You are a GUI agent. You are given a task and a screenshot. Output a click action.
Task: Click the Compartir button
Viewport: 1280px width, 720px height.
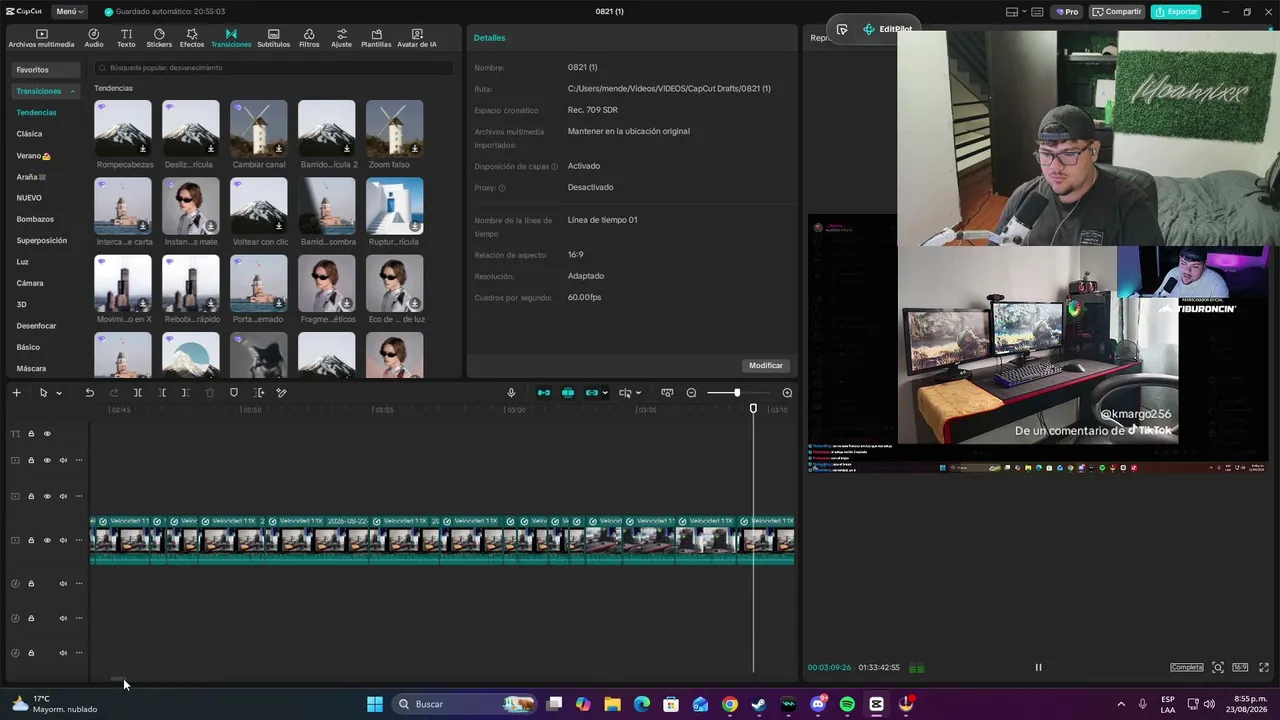(x=1117, y=12)
